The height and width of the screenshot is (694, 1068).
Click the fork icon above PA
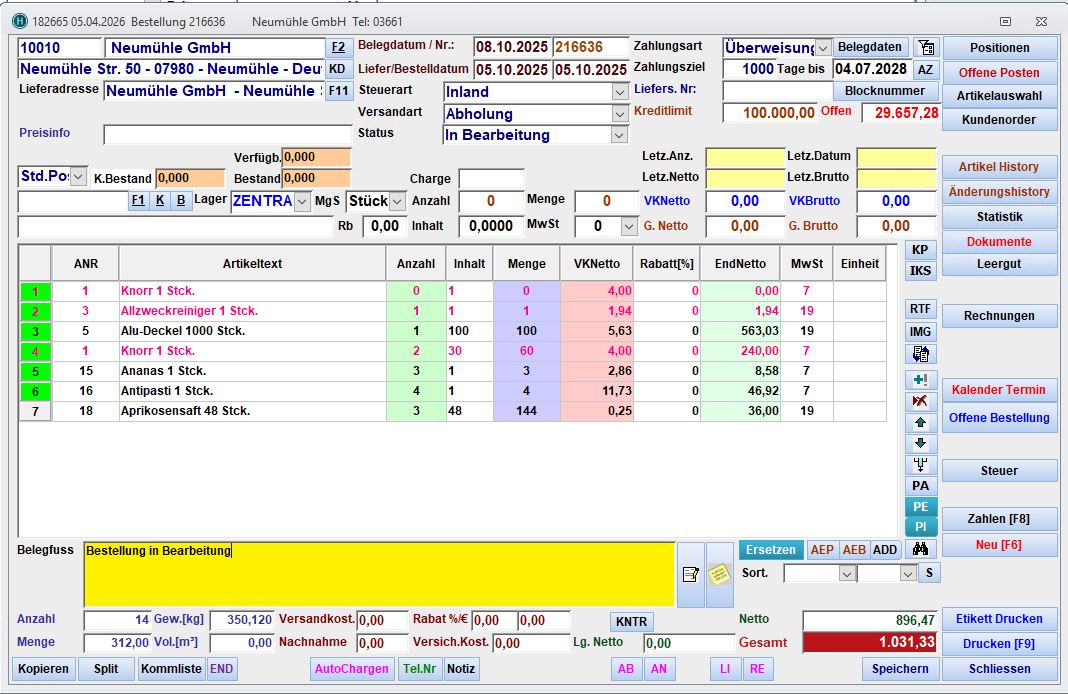pyautogui.click(x=920, y=465)
